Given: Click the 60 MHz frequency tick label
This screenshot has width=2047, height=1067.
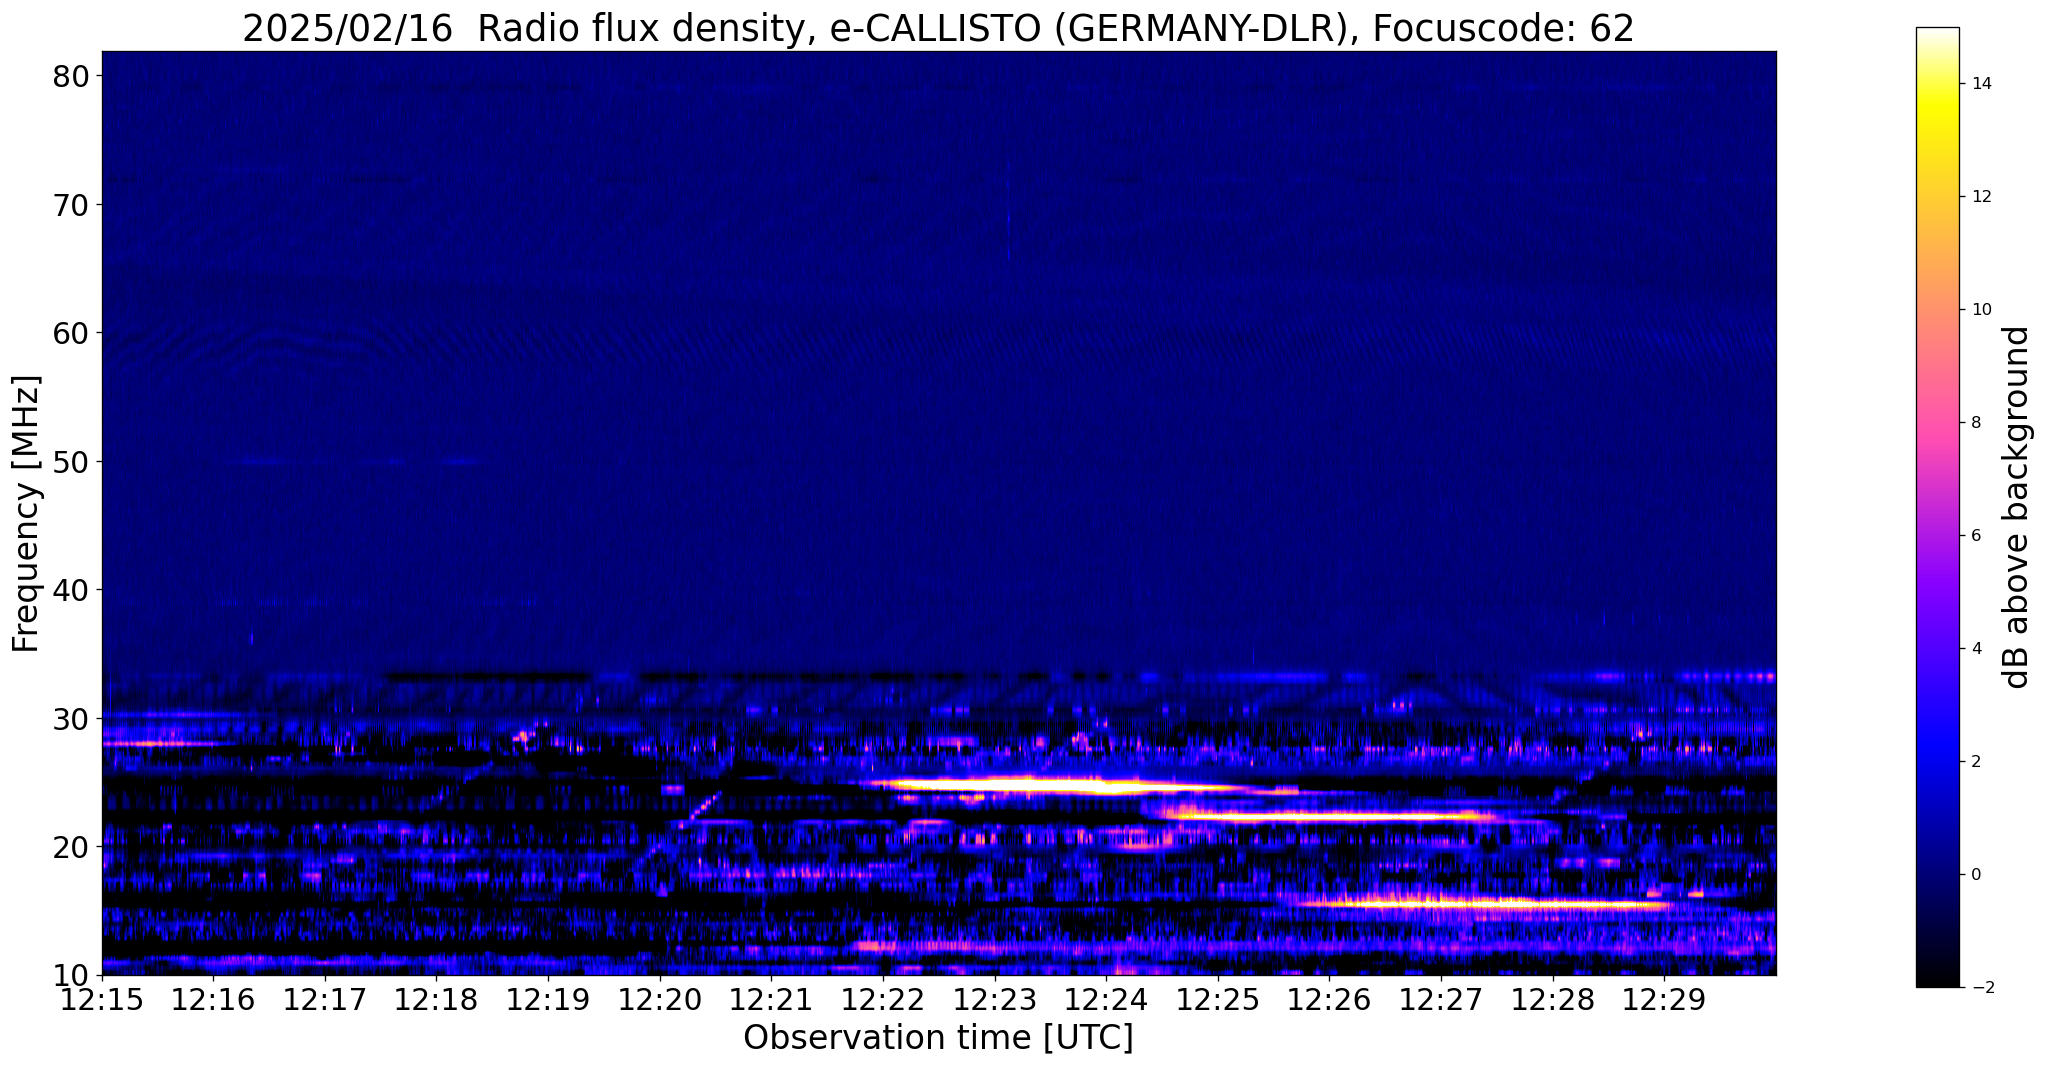Looking at the screenshot, I should coord(70,333).
